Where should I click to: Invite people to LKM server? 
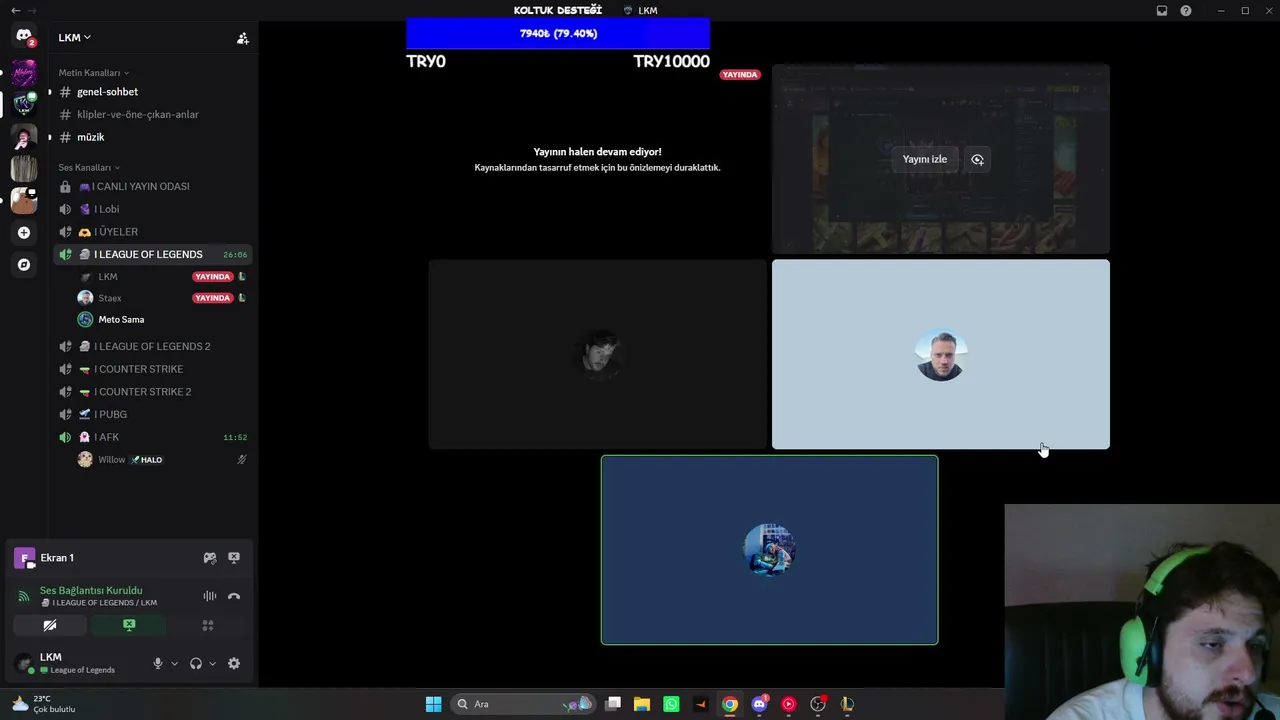242,38
